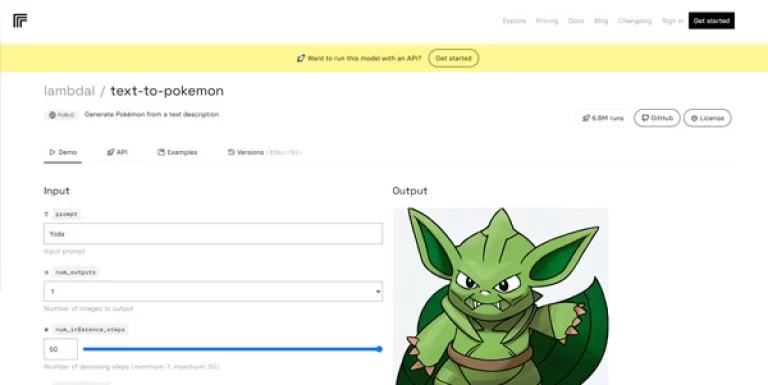Click Get started in yellow banner
The image size is (768, 385).
point(454,58)
